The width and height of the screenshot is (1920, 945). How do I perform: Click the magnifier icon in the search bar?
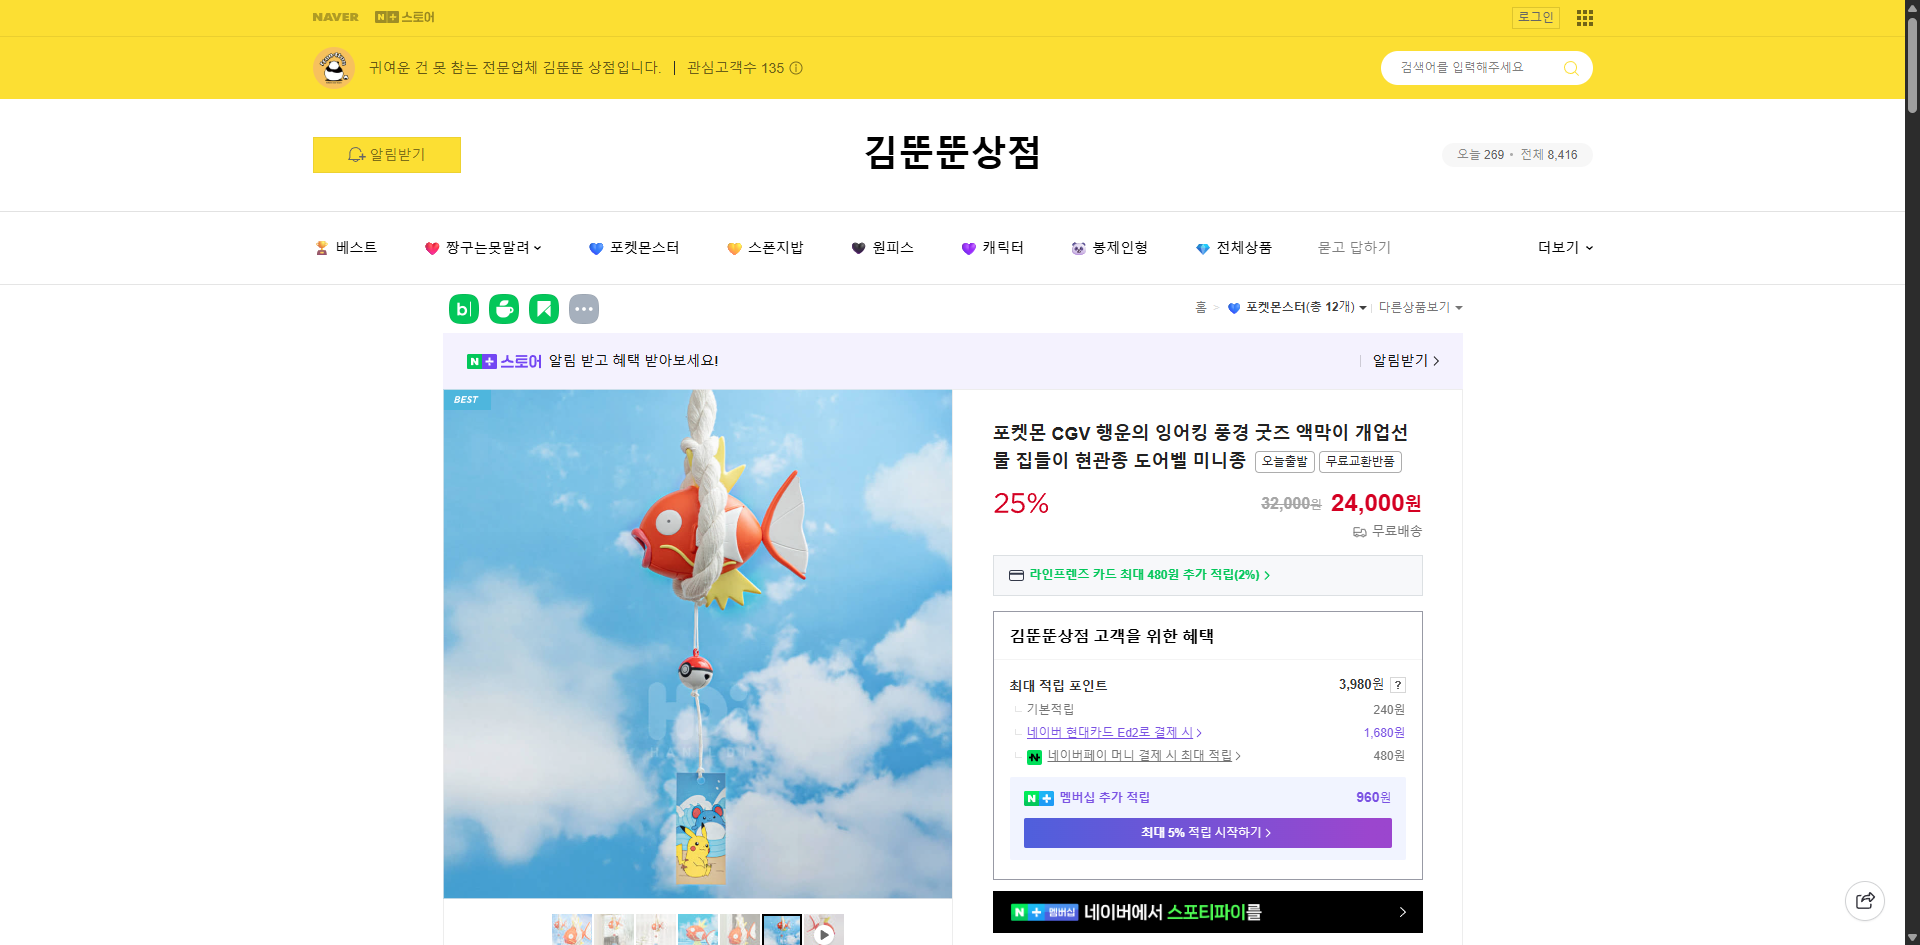pos(1571,68)
